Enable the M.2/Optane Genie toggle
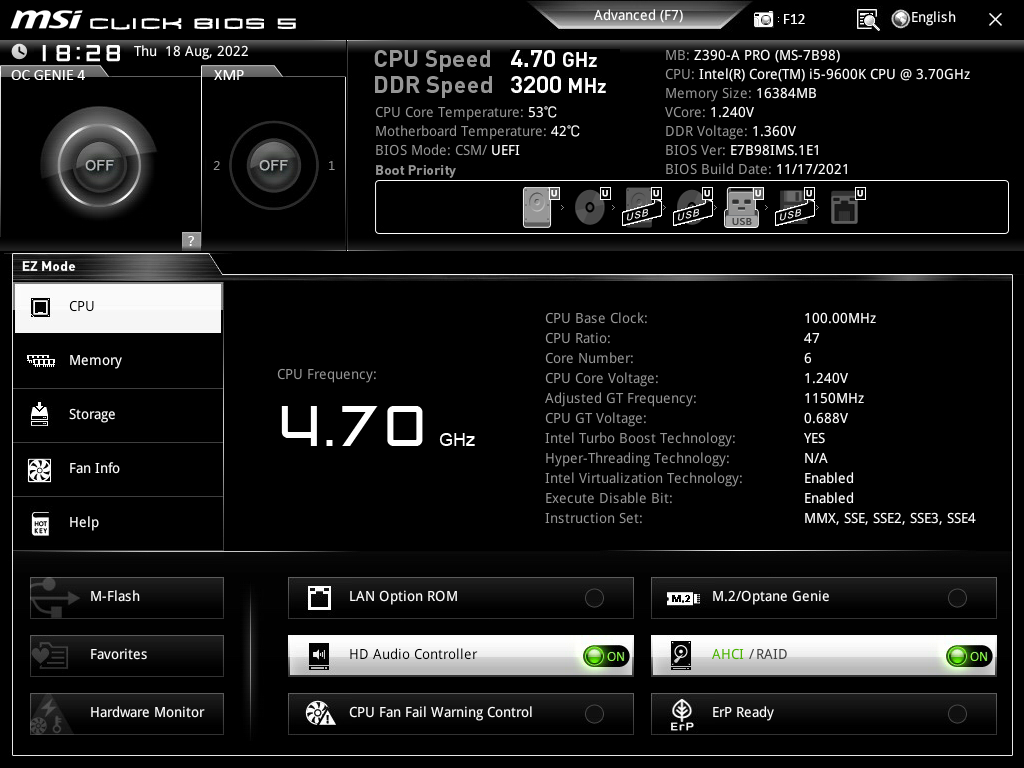The image size is (1024, 768). (x=957, y=598)
